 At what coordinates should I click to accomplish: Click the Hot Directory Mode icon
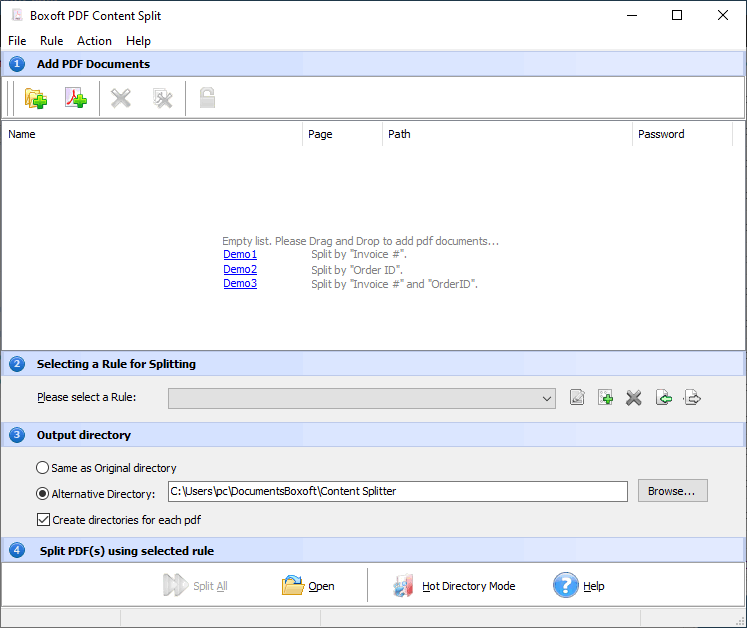point(403,585)
